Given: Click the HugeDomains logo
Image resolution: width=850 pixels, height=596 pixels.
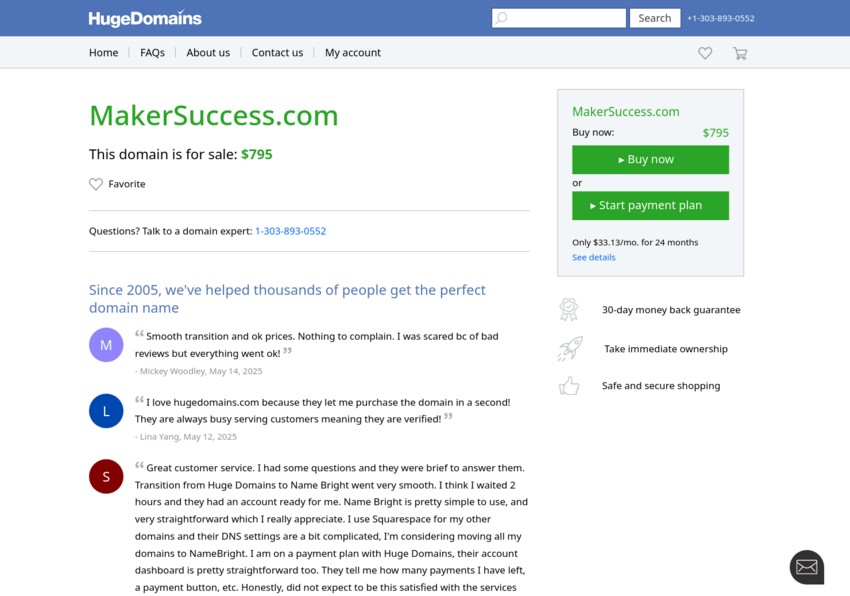Looking at the screenshot, I should click(x=145, y=18).
